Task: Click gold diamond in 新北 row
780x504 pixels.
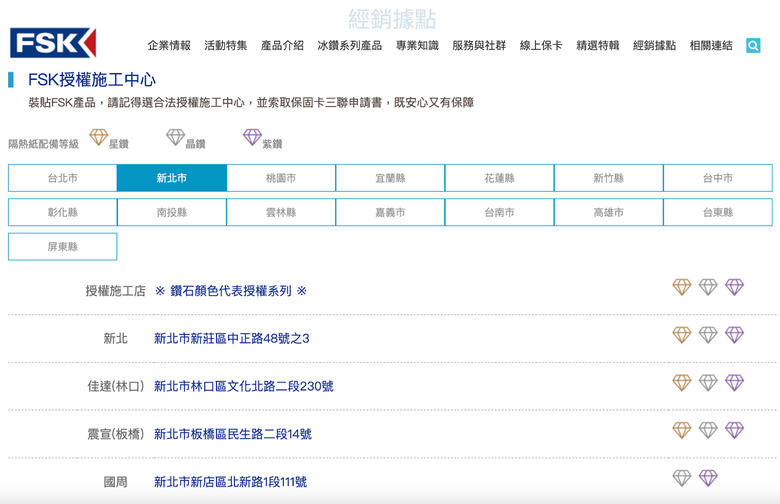Action: (682, 335)
